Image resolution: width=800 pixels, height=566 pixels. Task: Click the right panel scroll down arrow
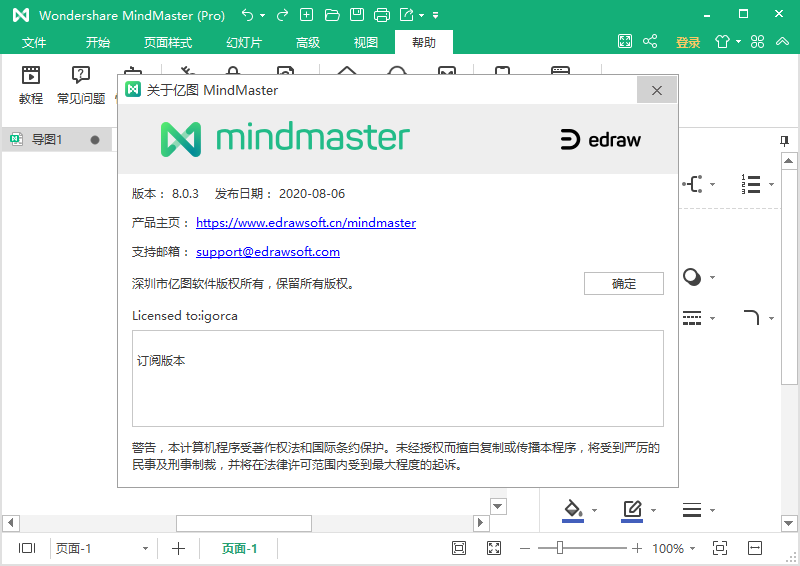pyautogui.click(x=788, y=524)
